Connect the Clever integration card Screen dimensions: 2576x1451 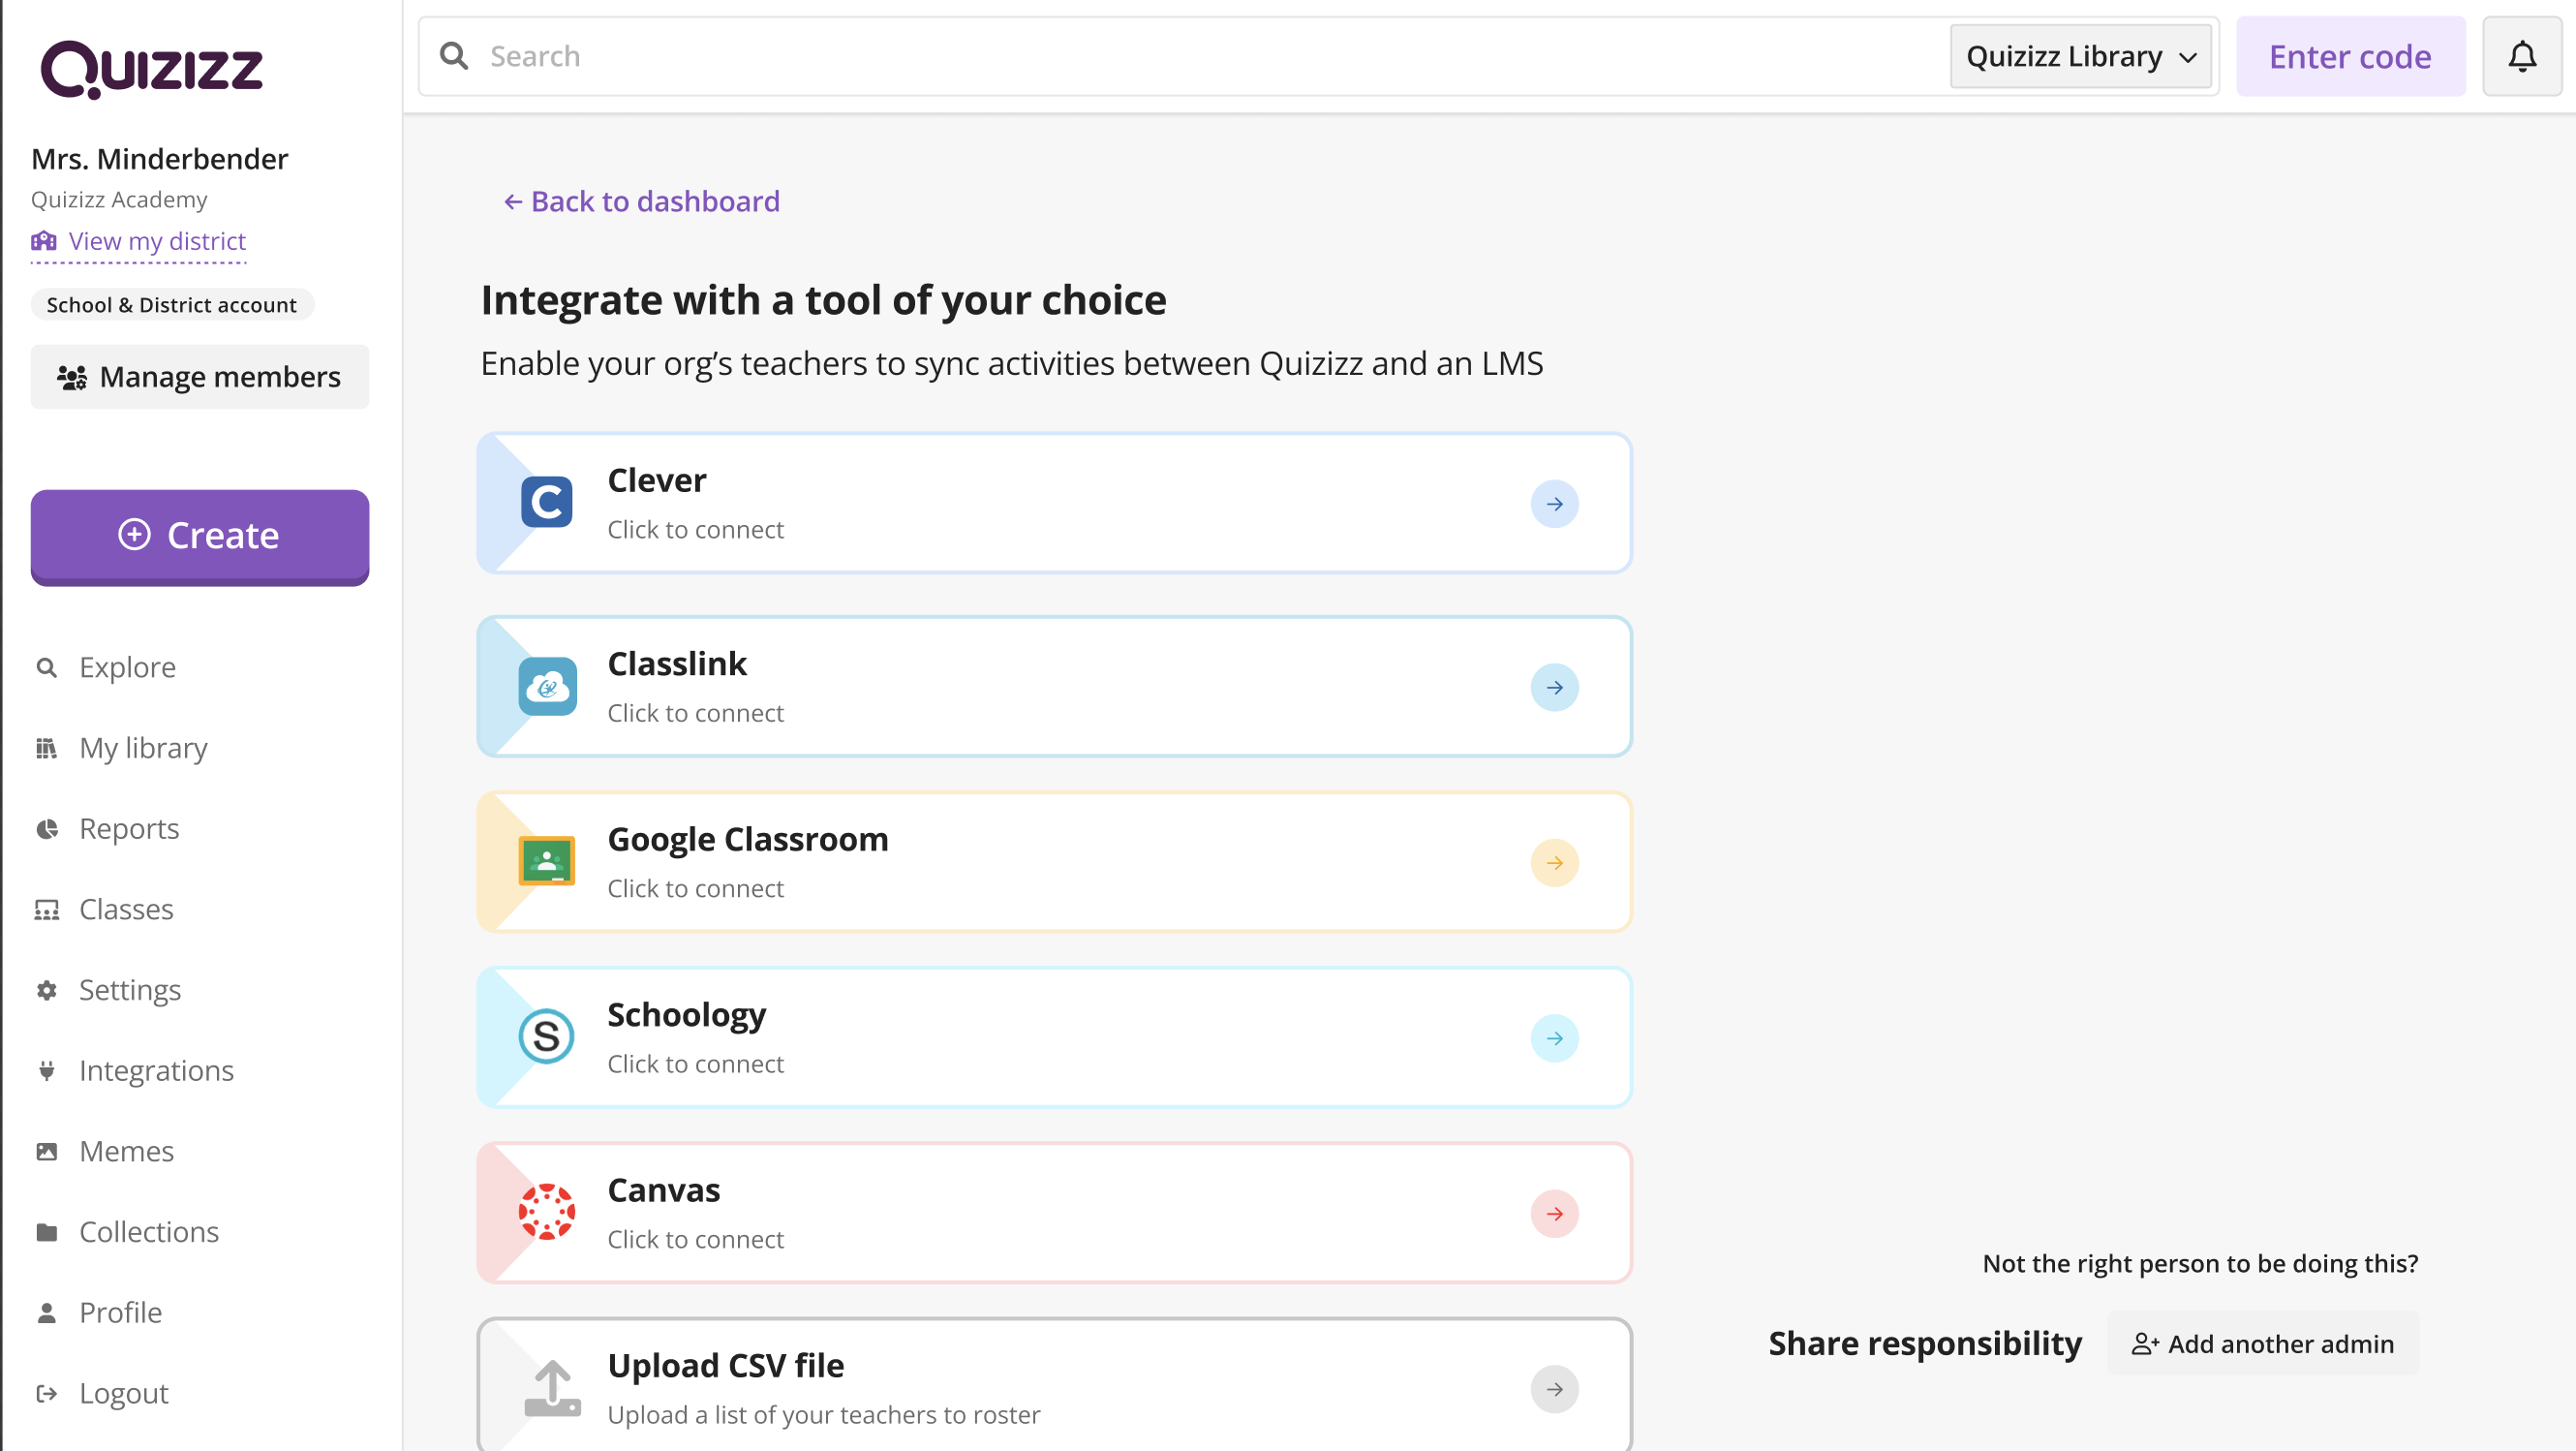[1054, 503]
